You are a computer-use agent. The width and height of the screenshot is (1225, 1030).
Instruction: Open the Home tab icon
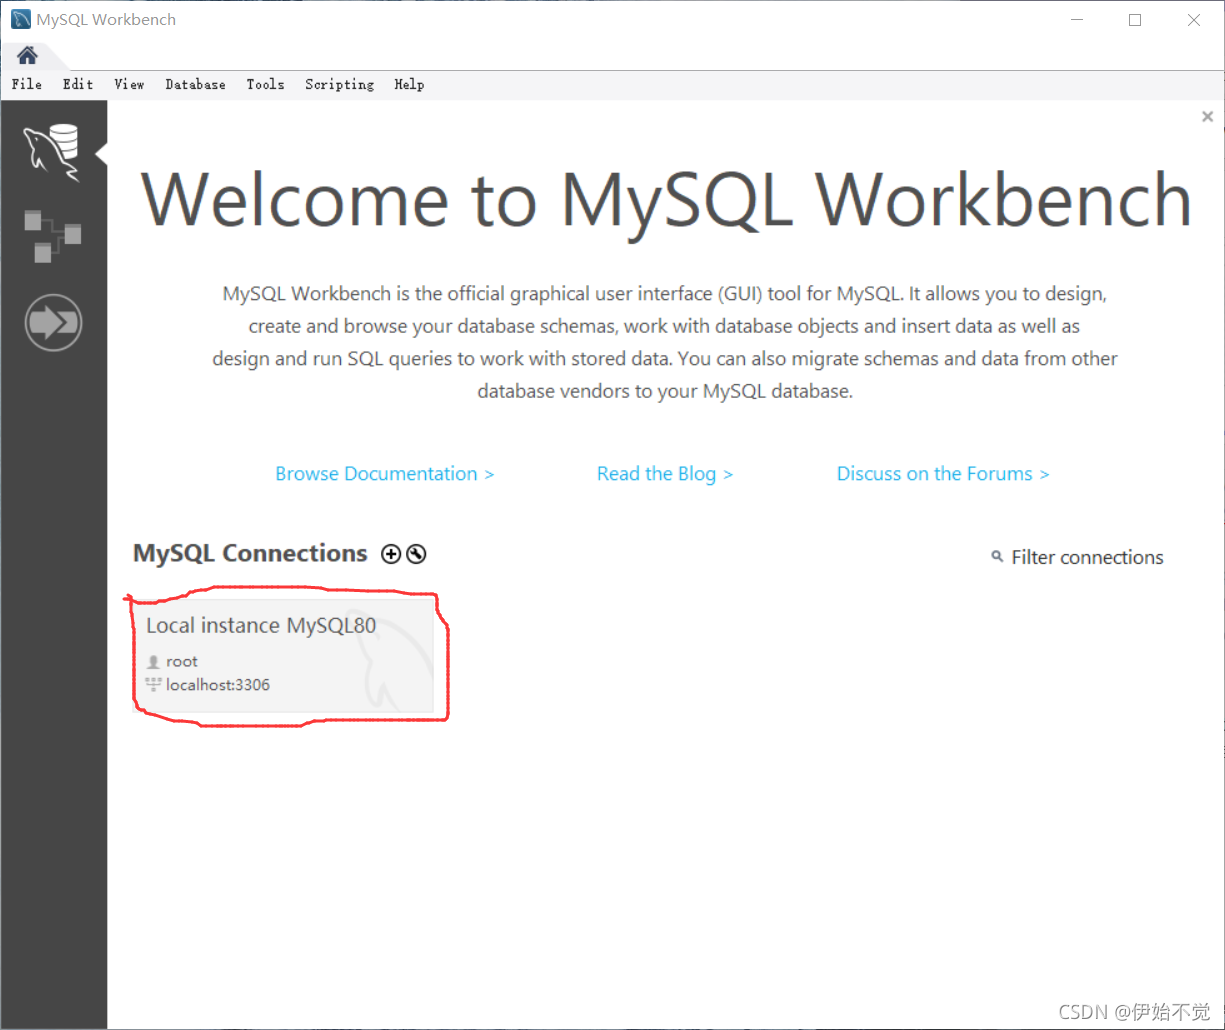click(x=27, y=55)
